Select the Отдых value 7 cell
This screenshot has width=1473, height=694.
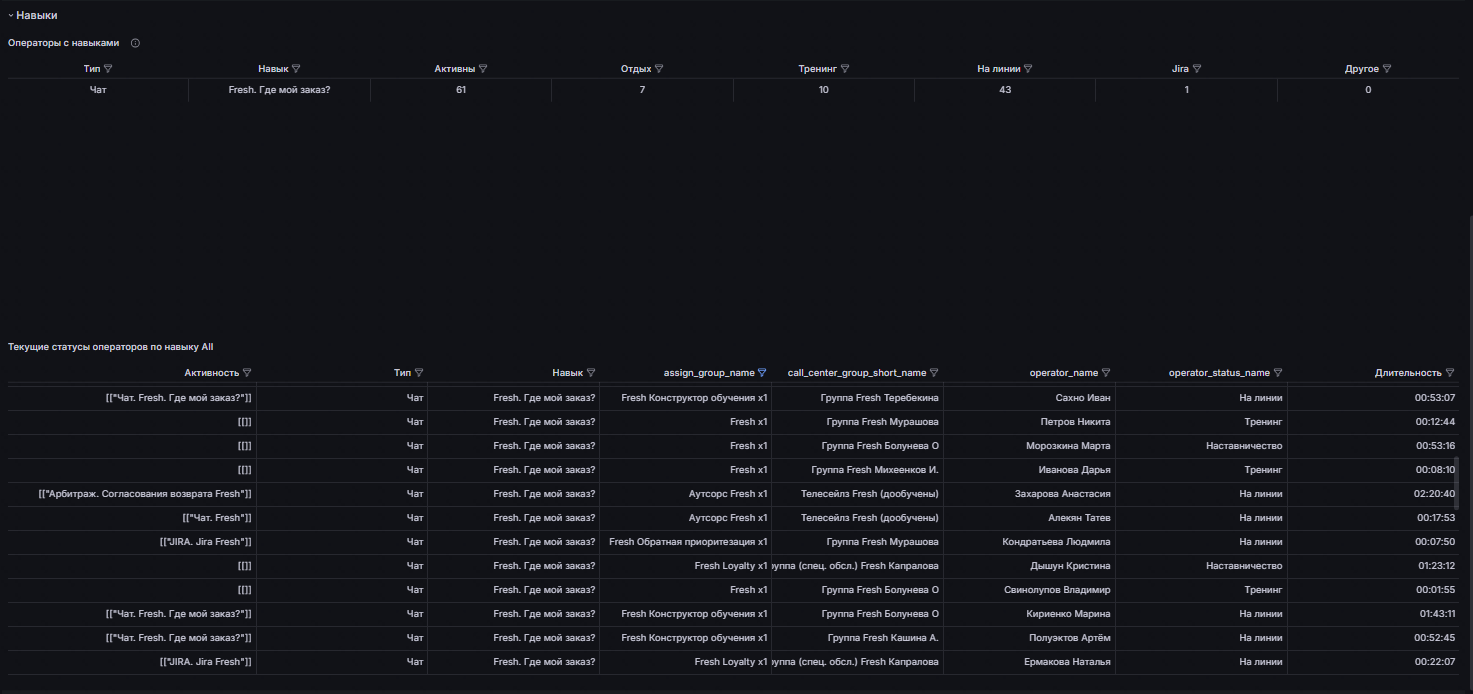tap(642, 90)
